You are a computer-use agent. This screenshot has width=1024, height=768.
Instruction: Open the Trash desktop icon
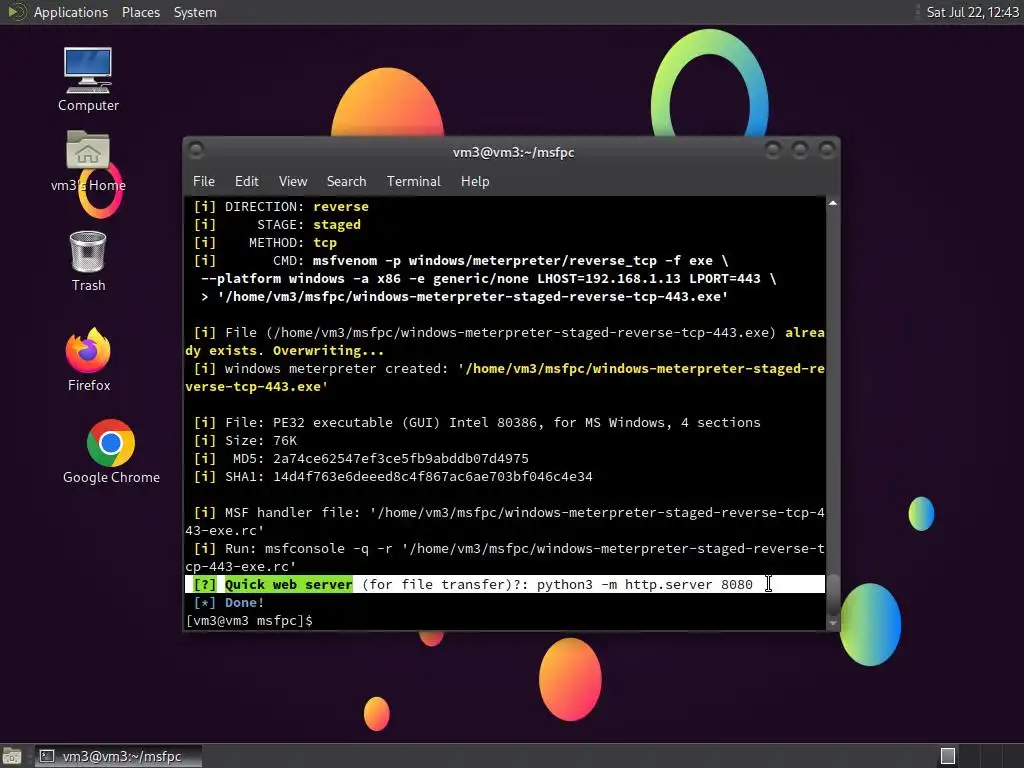click(x=88, y=261)
